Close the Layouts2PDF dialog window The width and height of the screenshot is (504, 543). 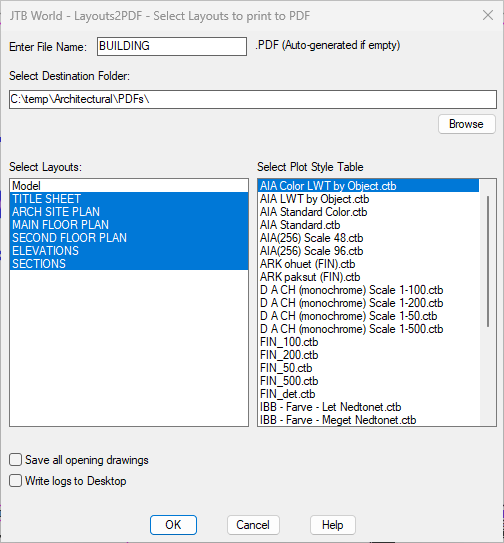[x=488, y=16]
